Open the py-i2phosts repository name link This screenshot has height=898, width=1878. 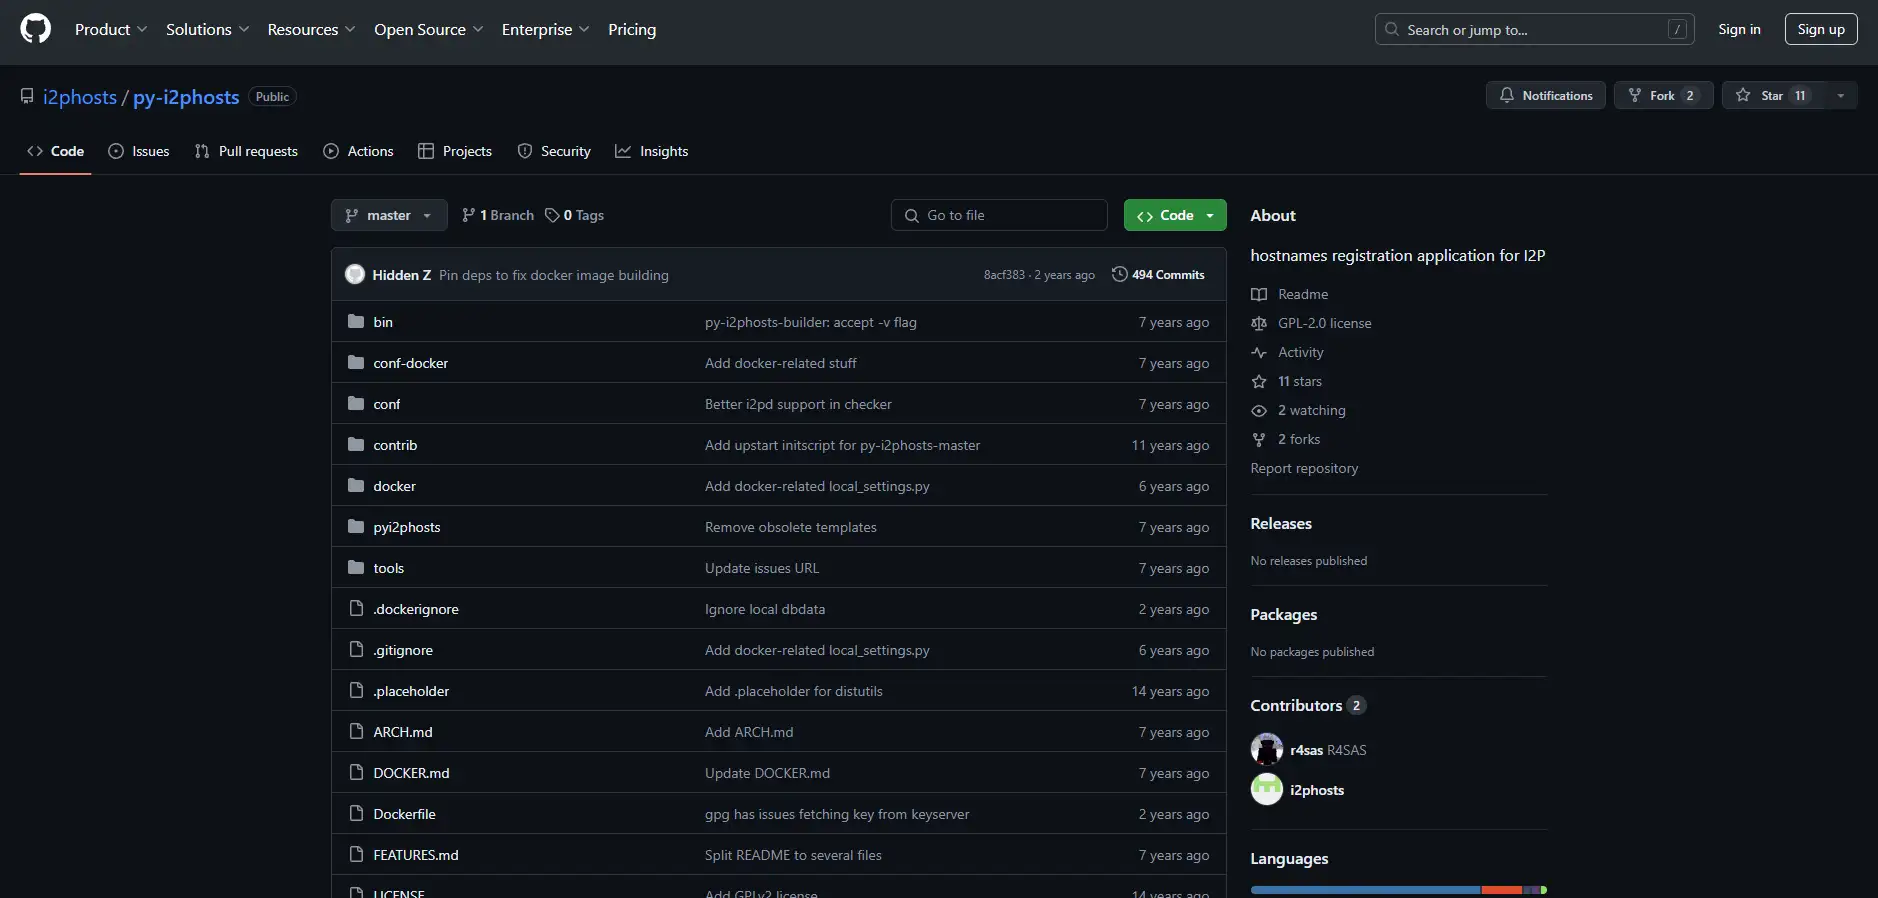[186, 97]
